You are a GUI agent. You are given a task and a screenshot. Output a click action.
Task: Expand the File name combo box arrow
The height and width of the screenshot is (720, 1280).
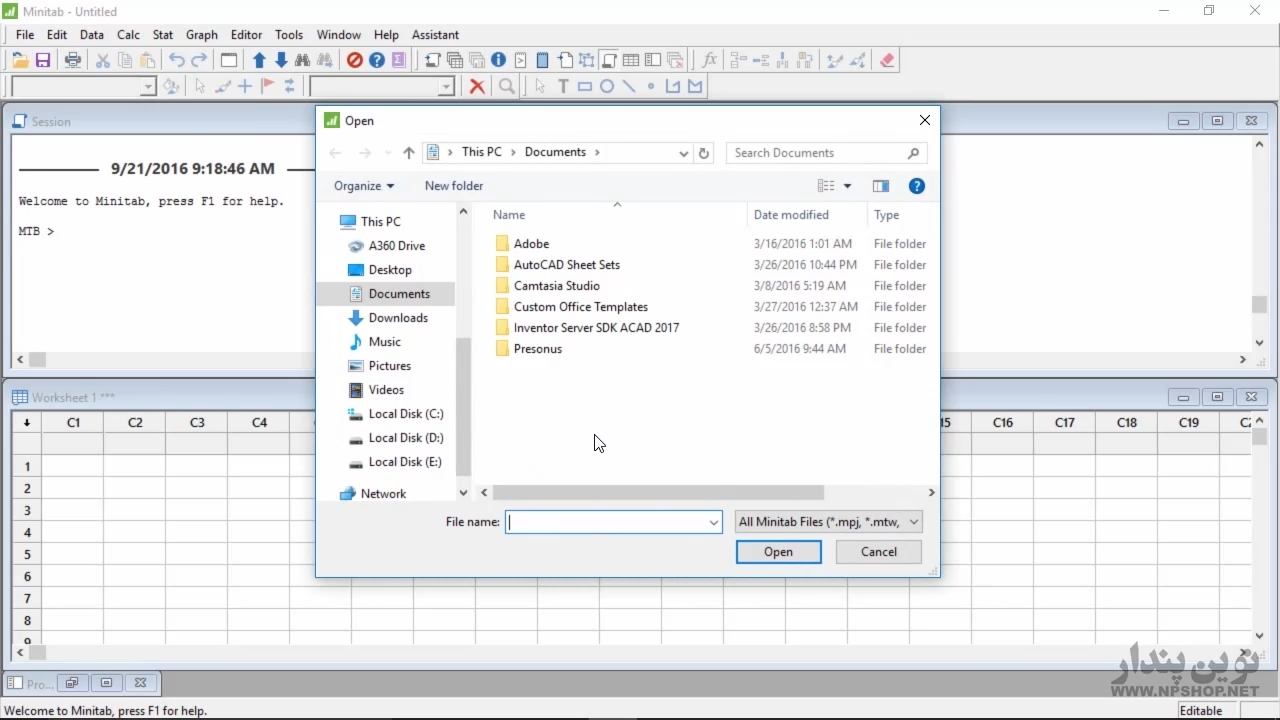(713, 522)
